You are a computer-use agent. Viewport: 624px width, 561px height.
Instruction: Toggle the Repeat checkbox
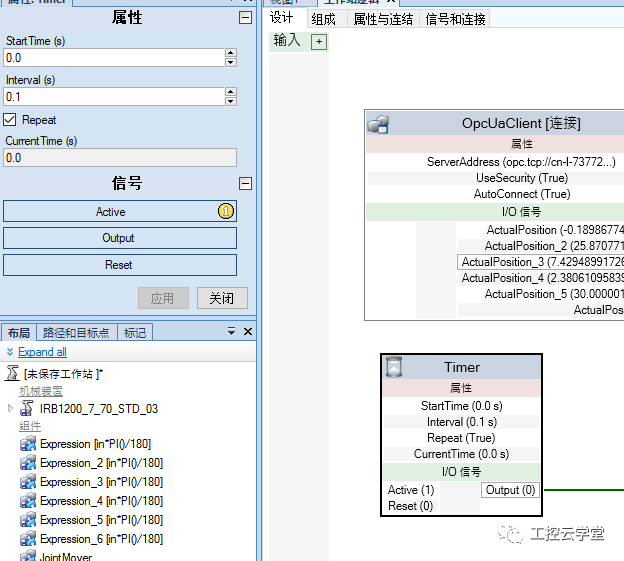point(10,120)
